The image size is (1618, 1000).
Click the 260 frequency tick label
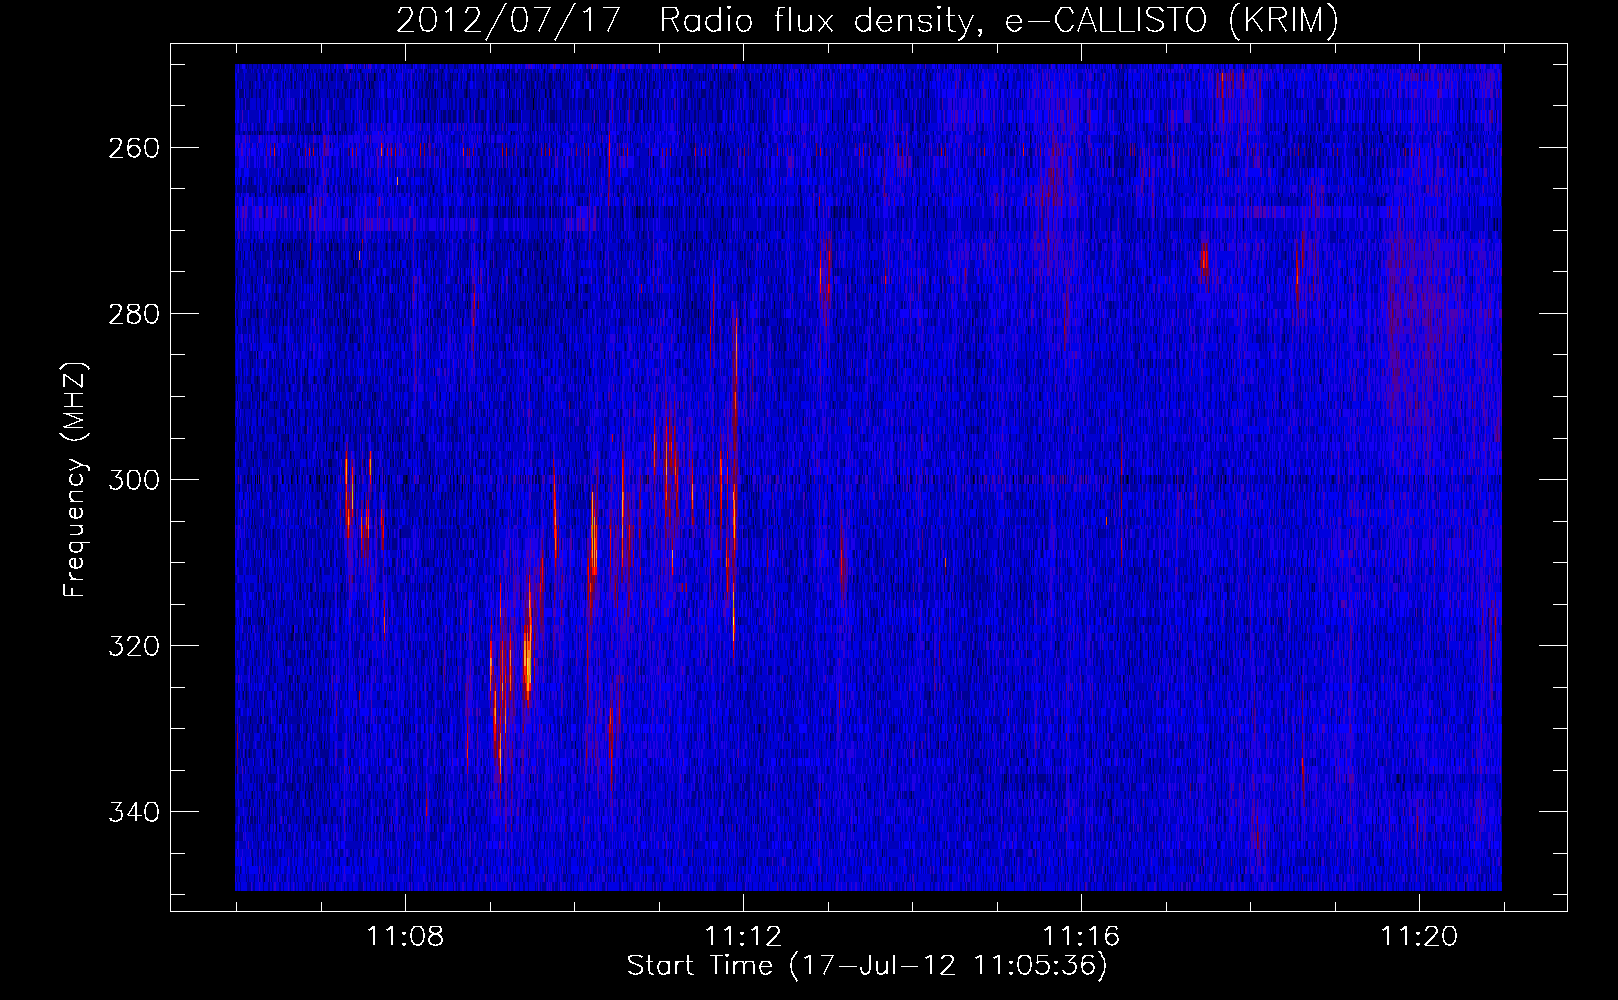pyautogui.click(x=133, y=147)
